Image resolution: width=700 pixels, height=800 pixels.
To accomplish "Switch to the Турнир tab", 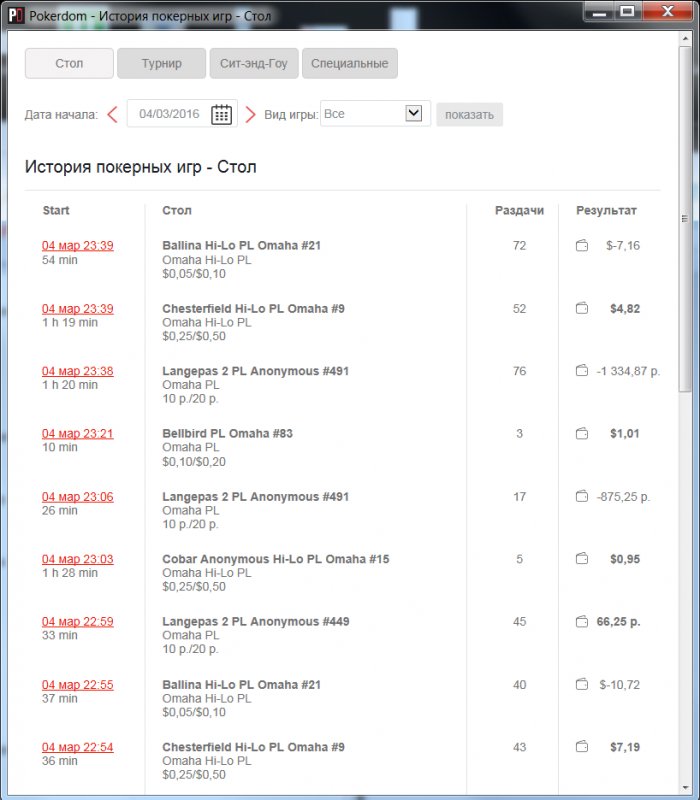I will coord(161,63).
